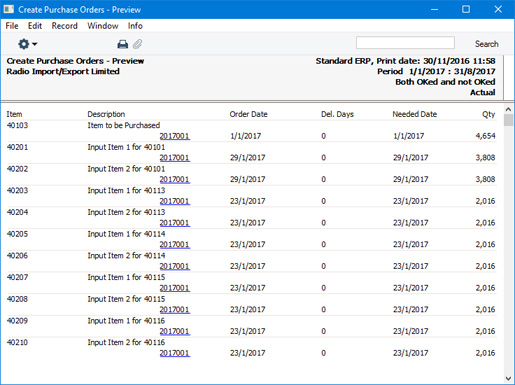This screenshot has height=385, width=515.
Task: Open 2017001 link for item 40206
Action: [175, 266]
